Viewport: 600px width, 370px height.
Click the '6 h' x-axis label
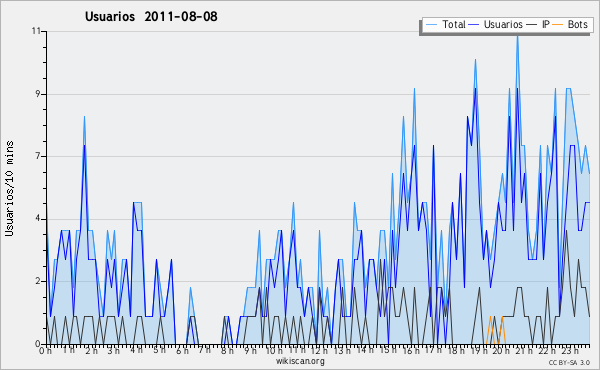(182, 351)
